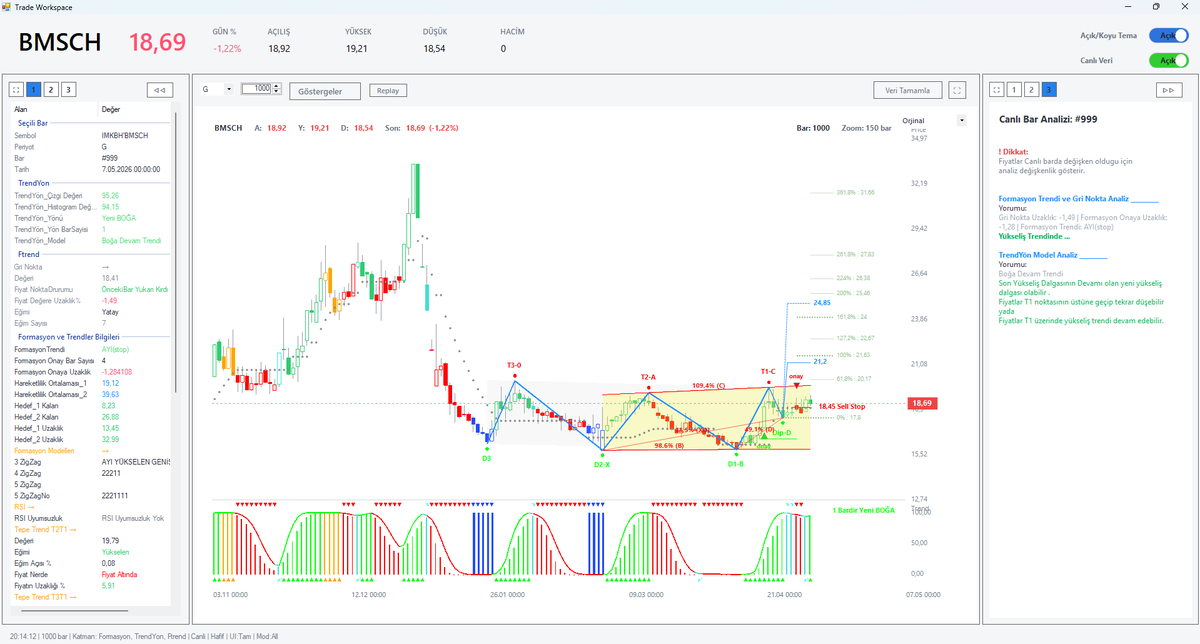
Task: Click the Ftrend section header
Action: [x=28, y=255]
